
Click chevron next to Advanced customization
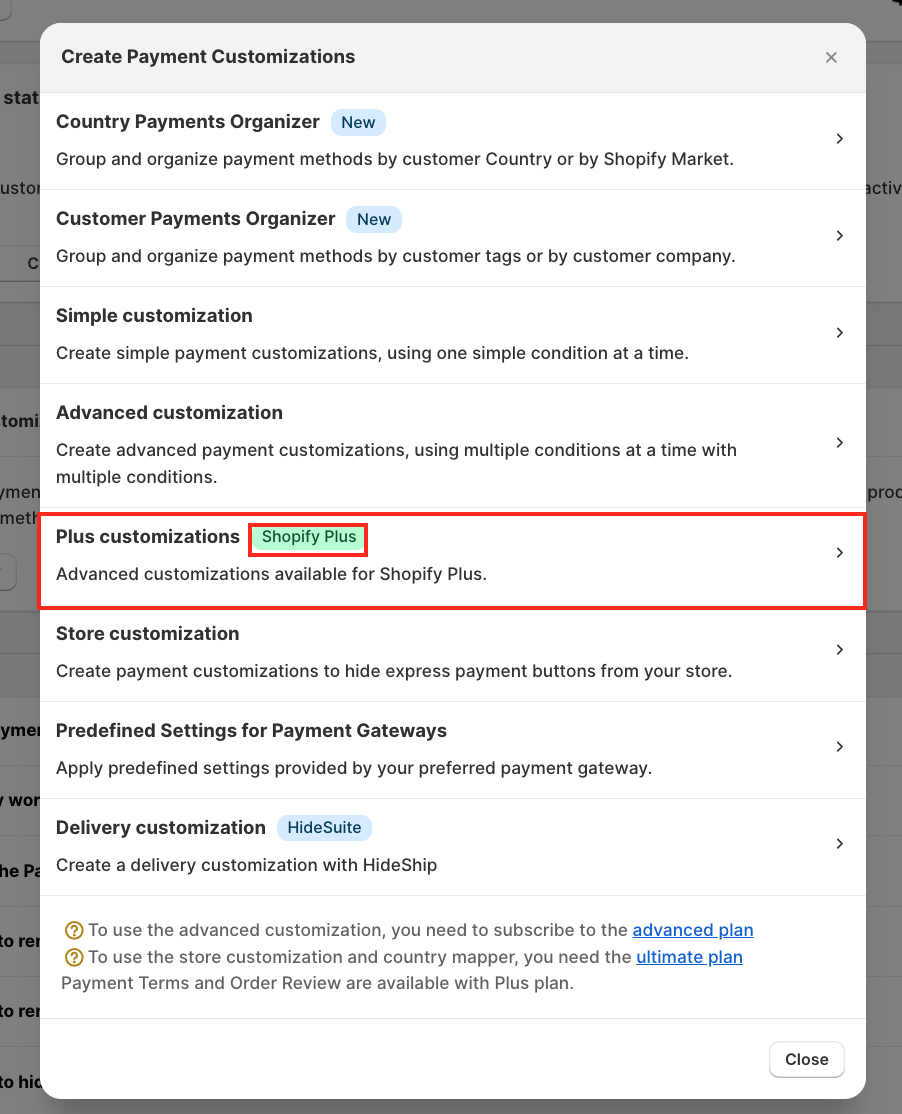840,443
